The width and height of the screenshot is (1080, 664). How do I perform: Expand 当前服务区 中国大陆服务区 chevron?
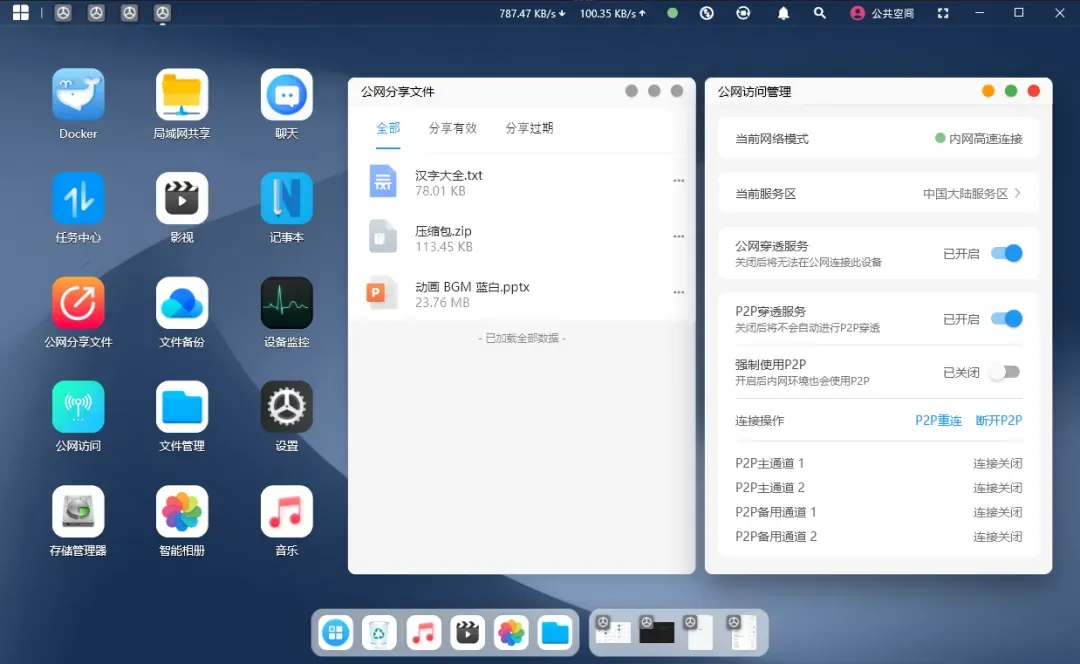pos(1017,193)
